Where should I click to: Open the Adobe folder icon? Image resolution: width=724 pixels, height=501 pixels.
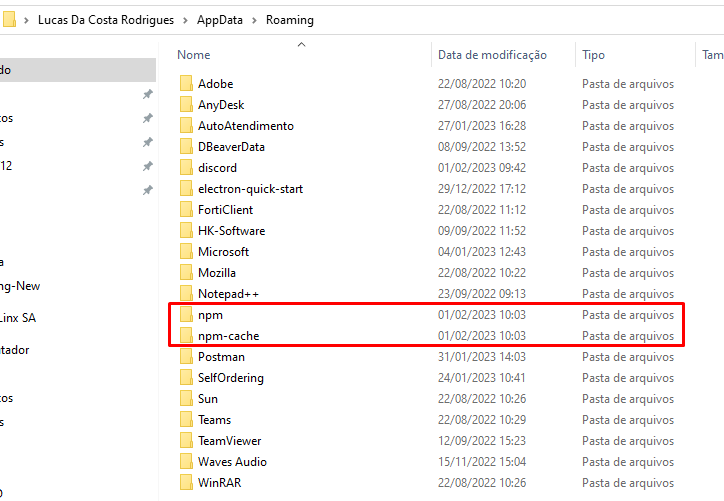[186, 84]
